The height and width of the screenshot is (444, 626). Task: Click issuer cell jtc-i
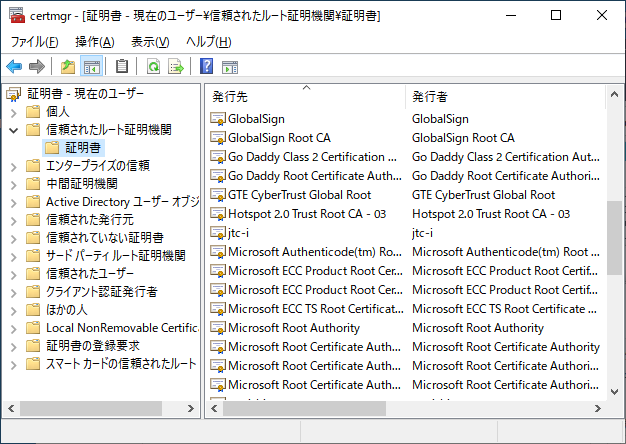tap(422, 233)
